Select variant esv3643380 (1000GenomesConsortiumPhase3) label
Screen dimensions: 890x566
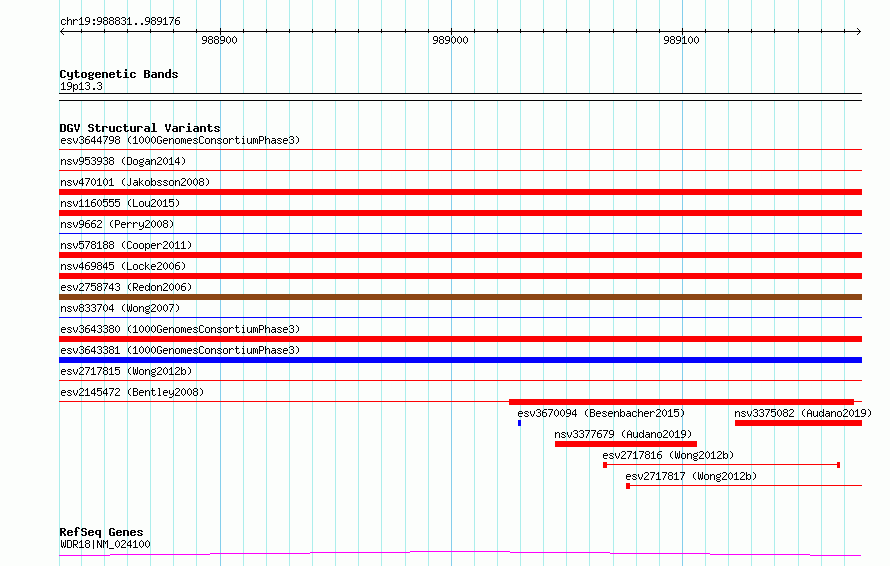point(180,329)
